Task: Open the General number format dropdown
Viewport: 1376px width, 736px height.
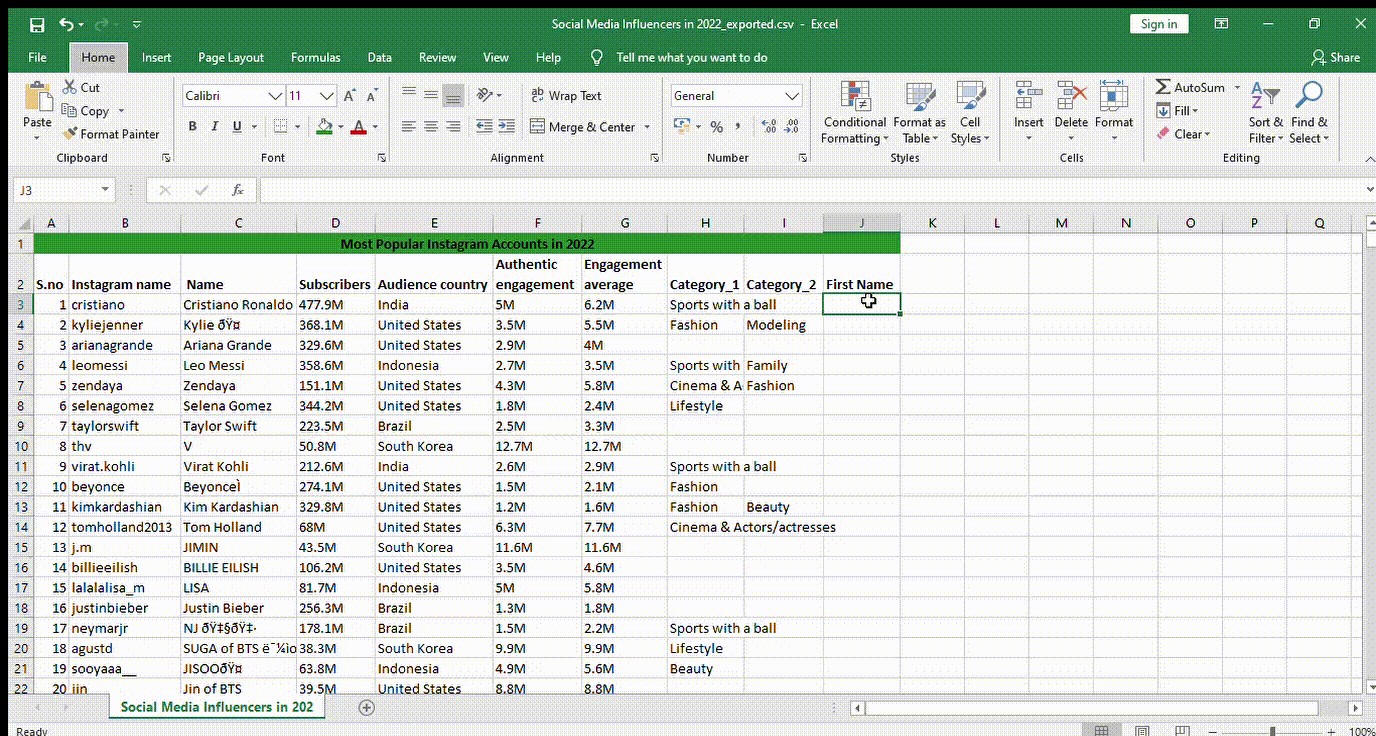Action: pos(792,96)
